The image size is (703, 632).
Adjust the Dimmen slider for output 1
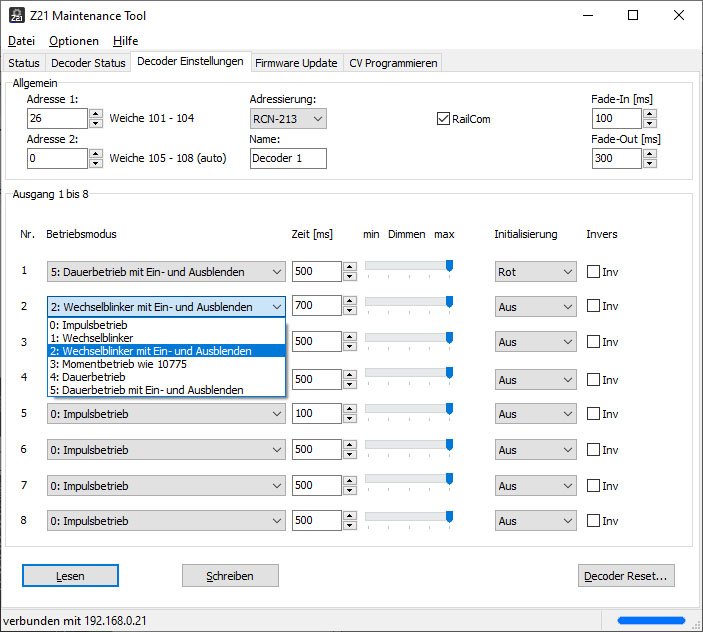pyautogui.click(x=449, y=266)
